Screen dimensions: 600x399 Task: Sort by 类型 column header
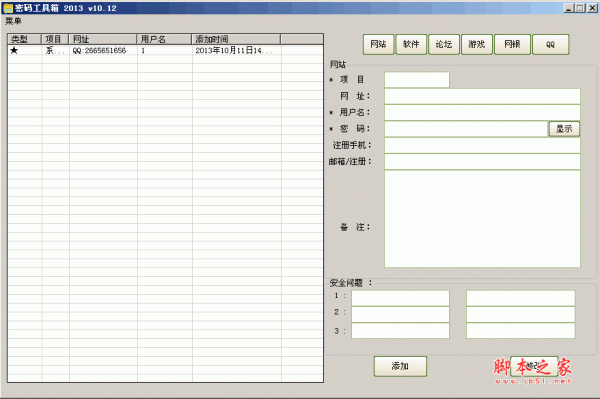click(24, 39)
